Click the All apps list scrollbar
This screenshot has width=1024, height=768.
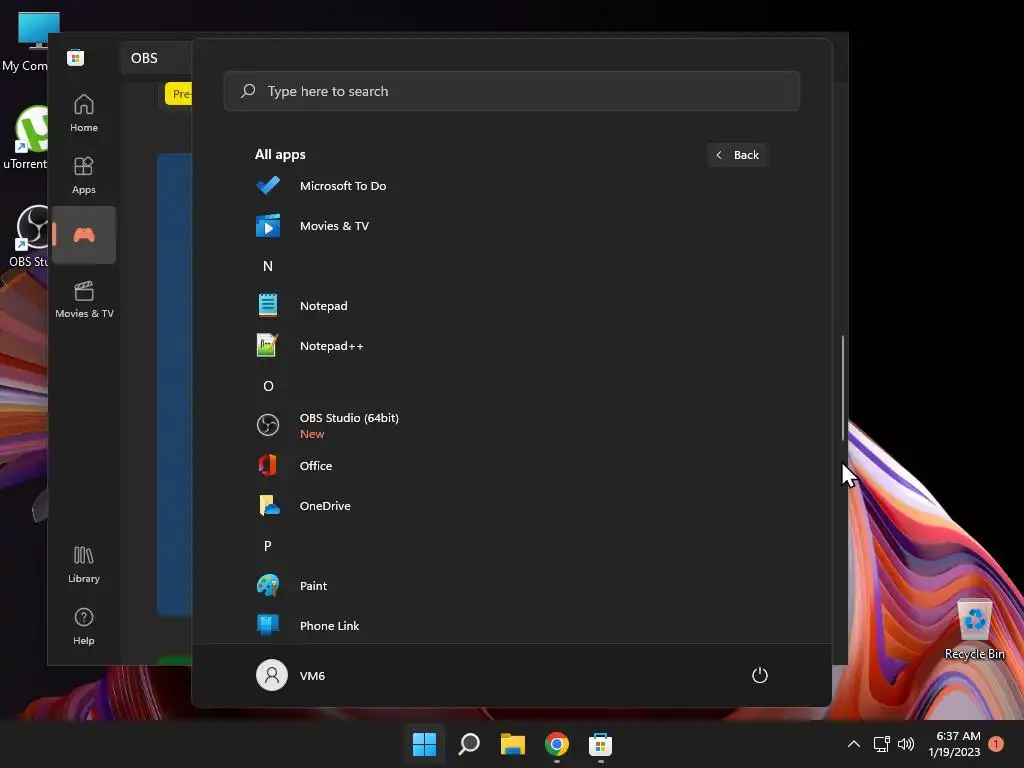843,388
